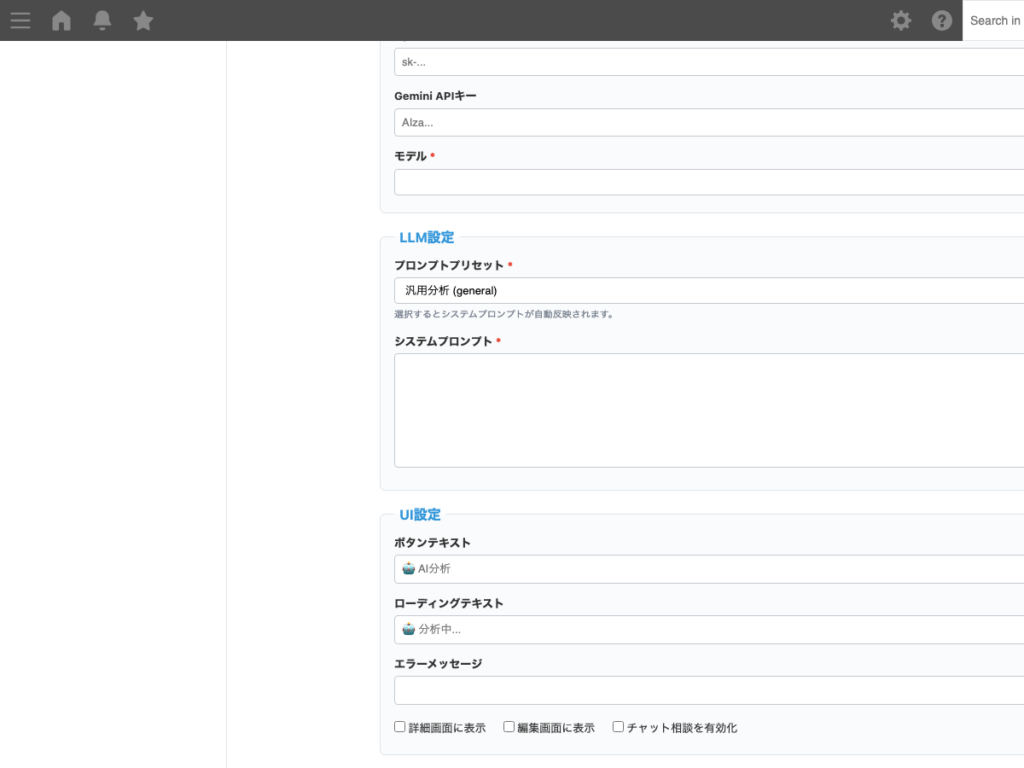Enable 編集画面に表示 checkbox
1024x768 pixels.
[x=508, y=726]
